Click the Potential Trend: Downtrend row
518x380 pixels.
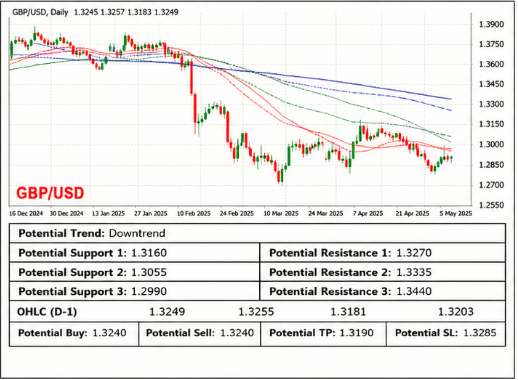pos(257,233)
